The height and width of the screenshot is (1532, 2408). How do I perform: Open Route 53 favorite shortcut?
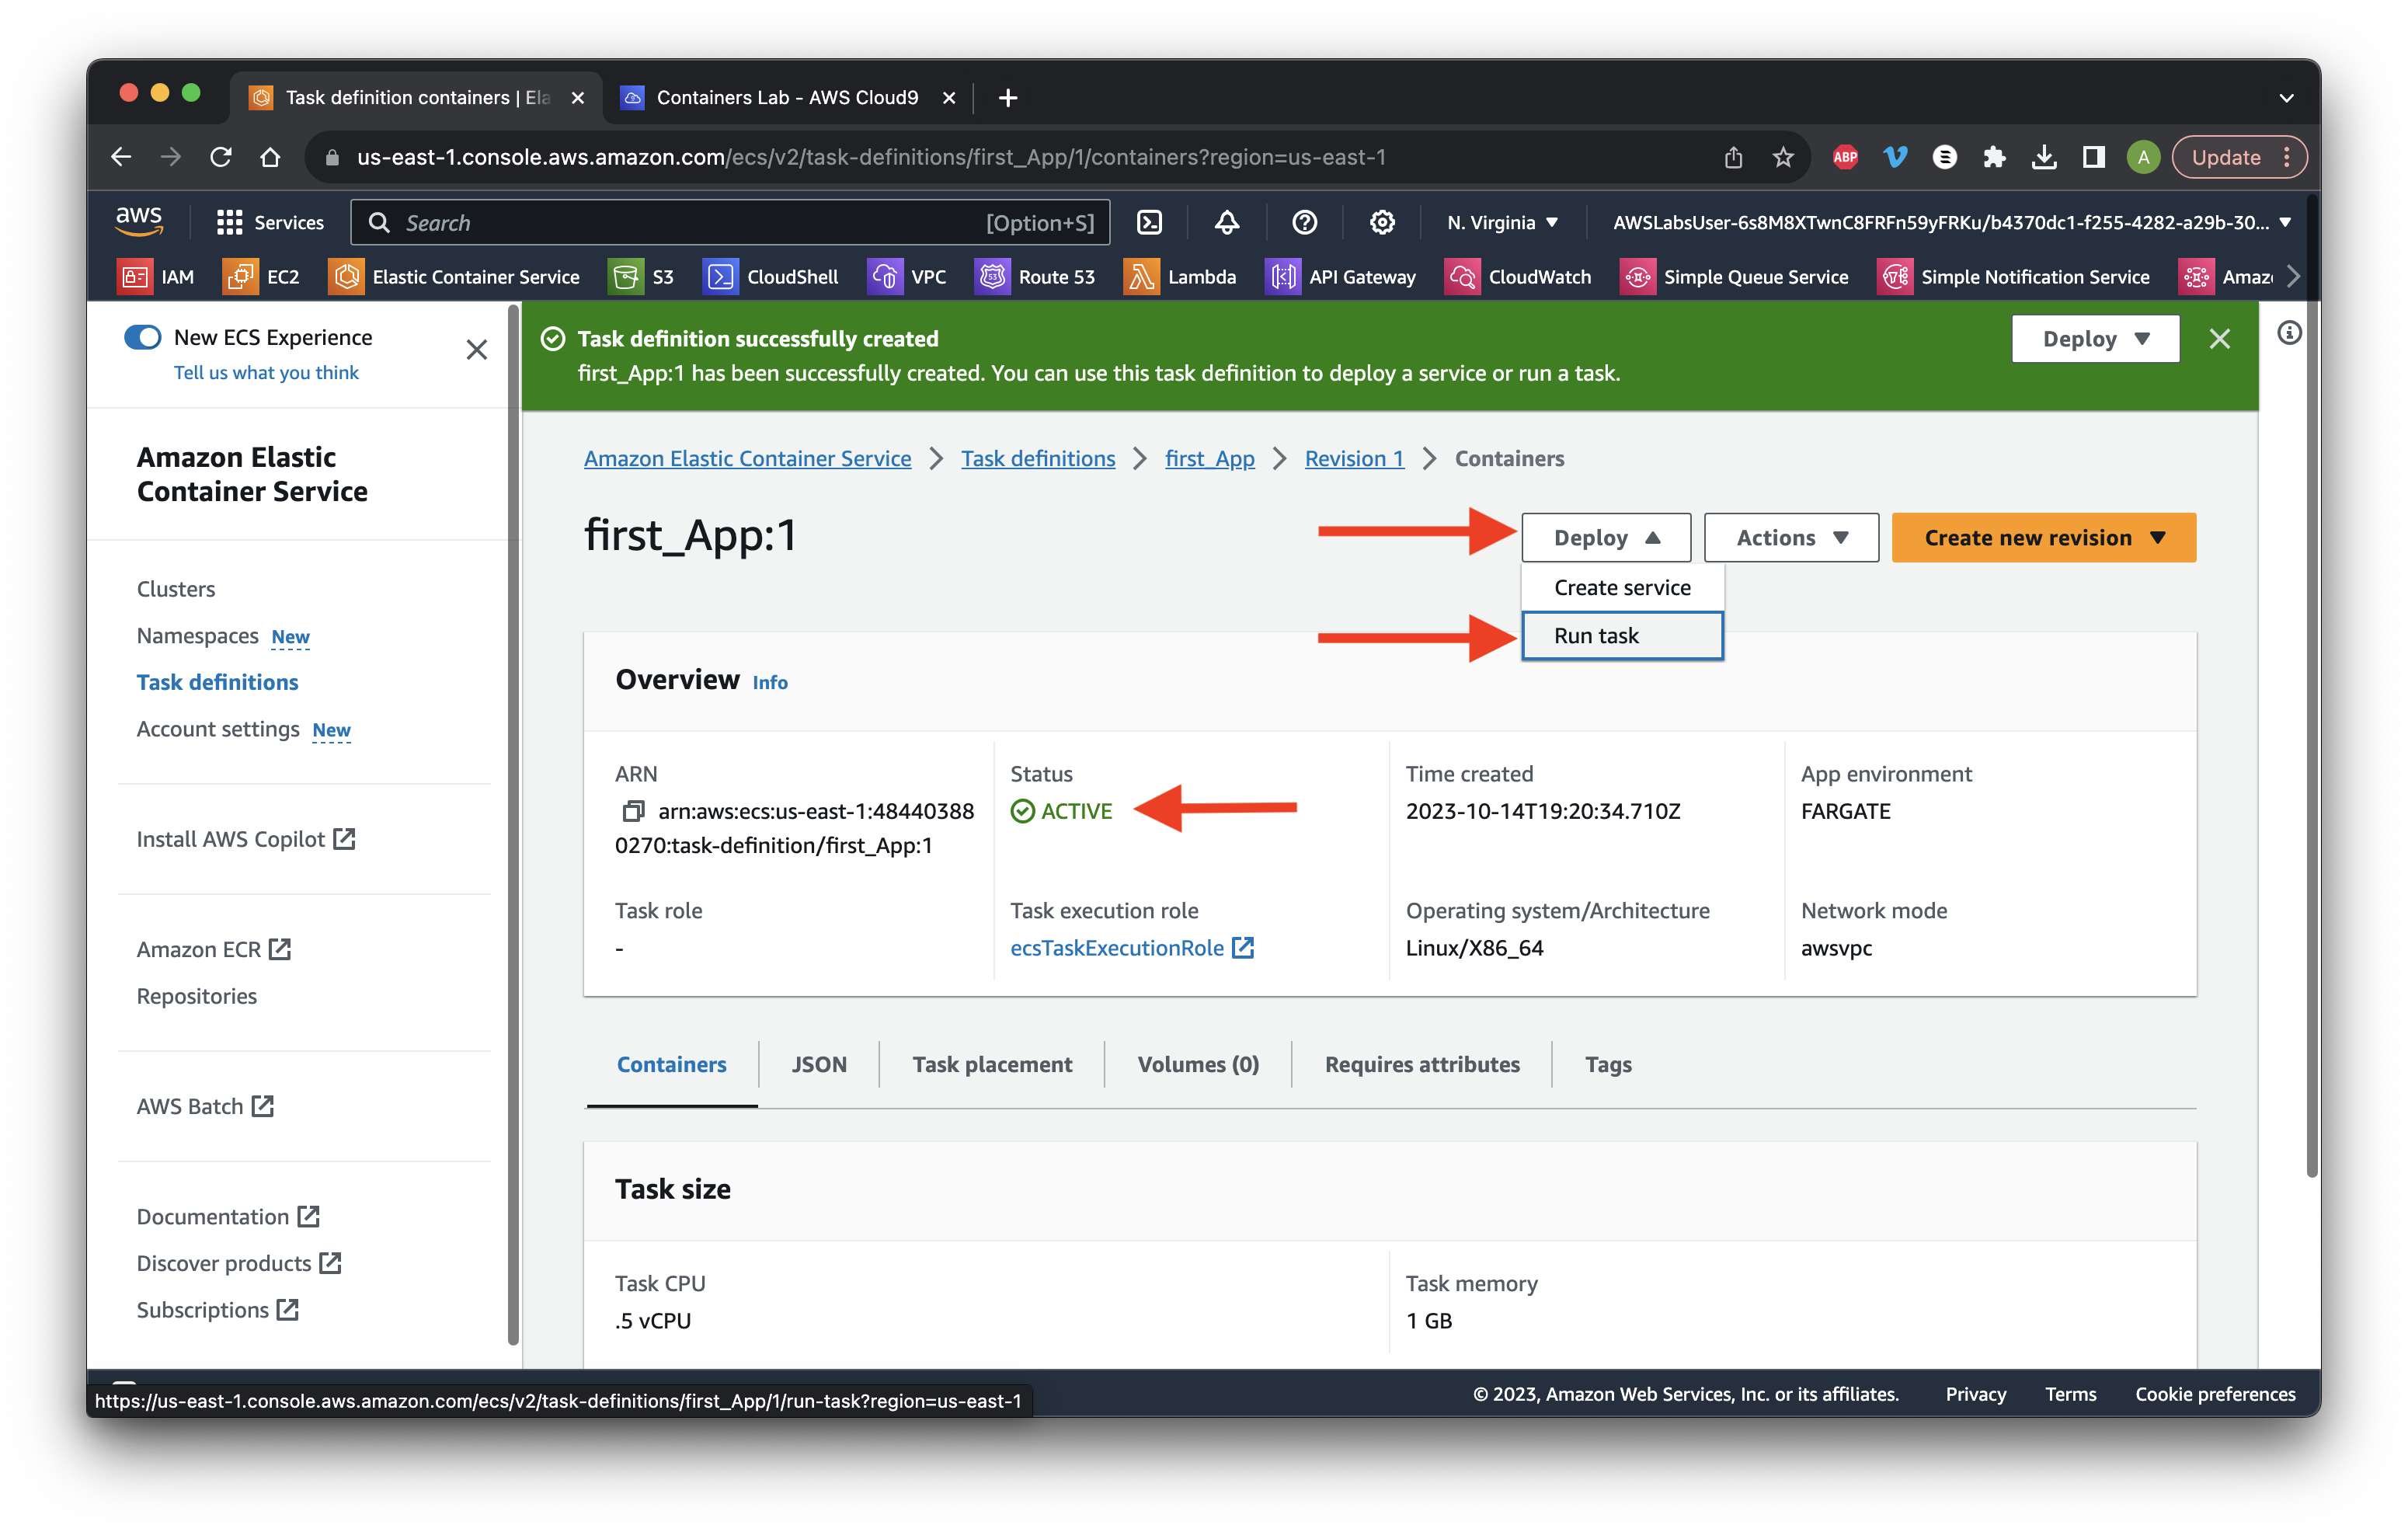click(1035, 277)
